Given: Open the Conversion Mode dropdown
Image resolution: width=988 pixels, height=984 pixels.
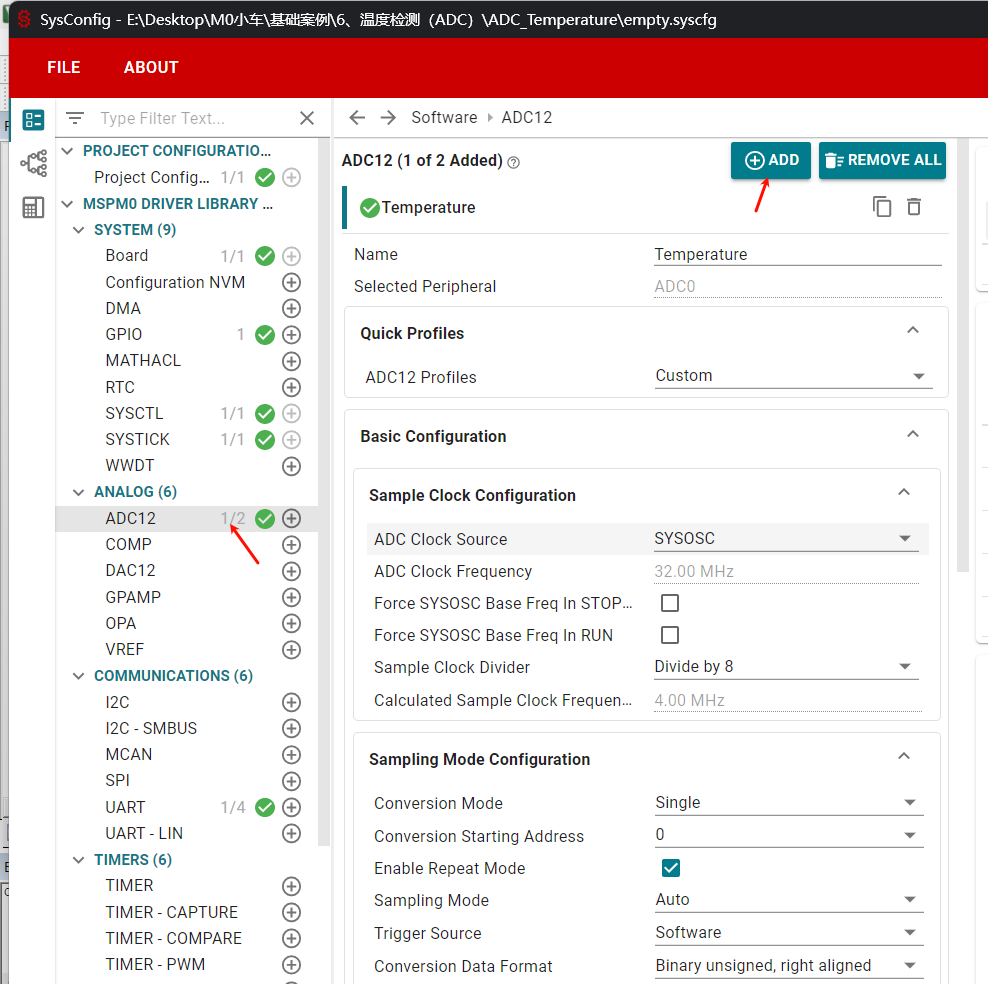Looking at the screenshot, I should pyautogui.click(x=789, y=803).
